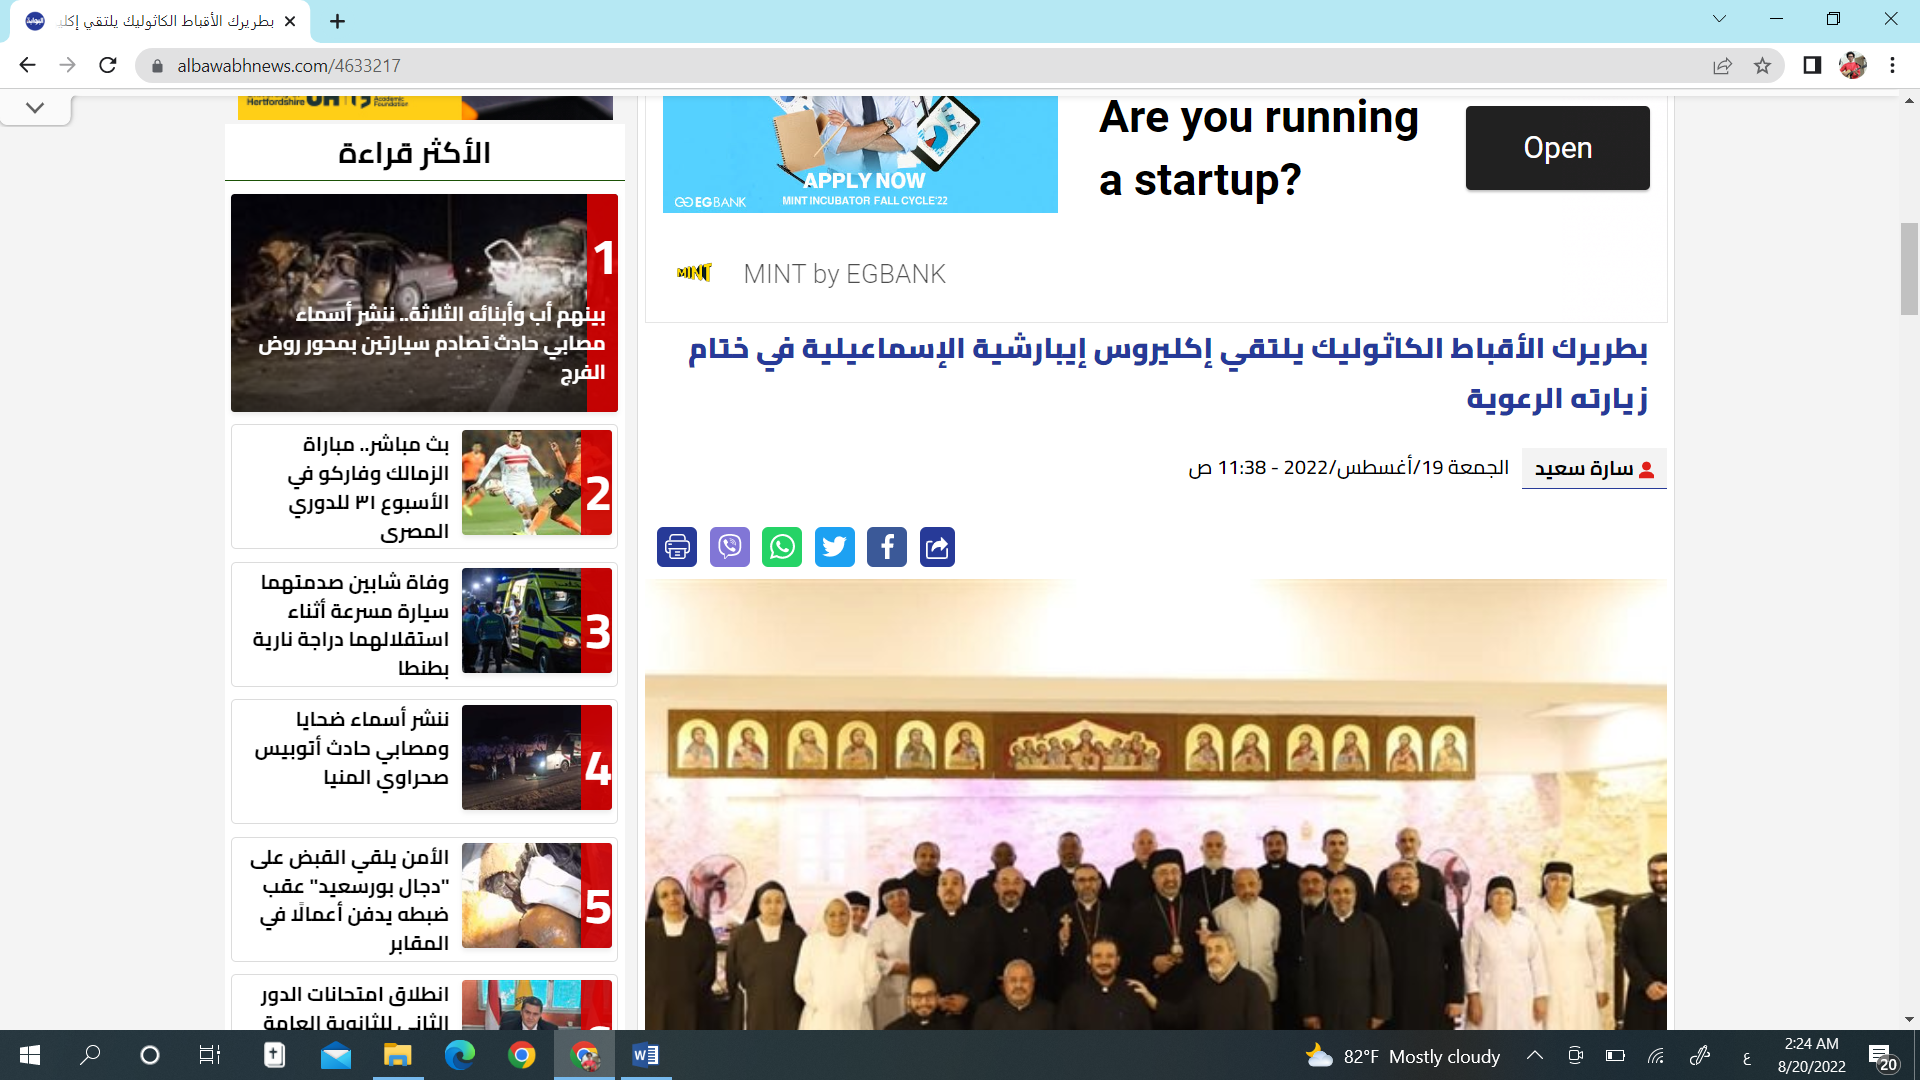This screenshot has width=1920, height=1080.
Task: Share article on Twitter
Action: [835, 547]
